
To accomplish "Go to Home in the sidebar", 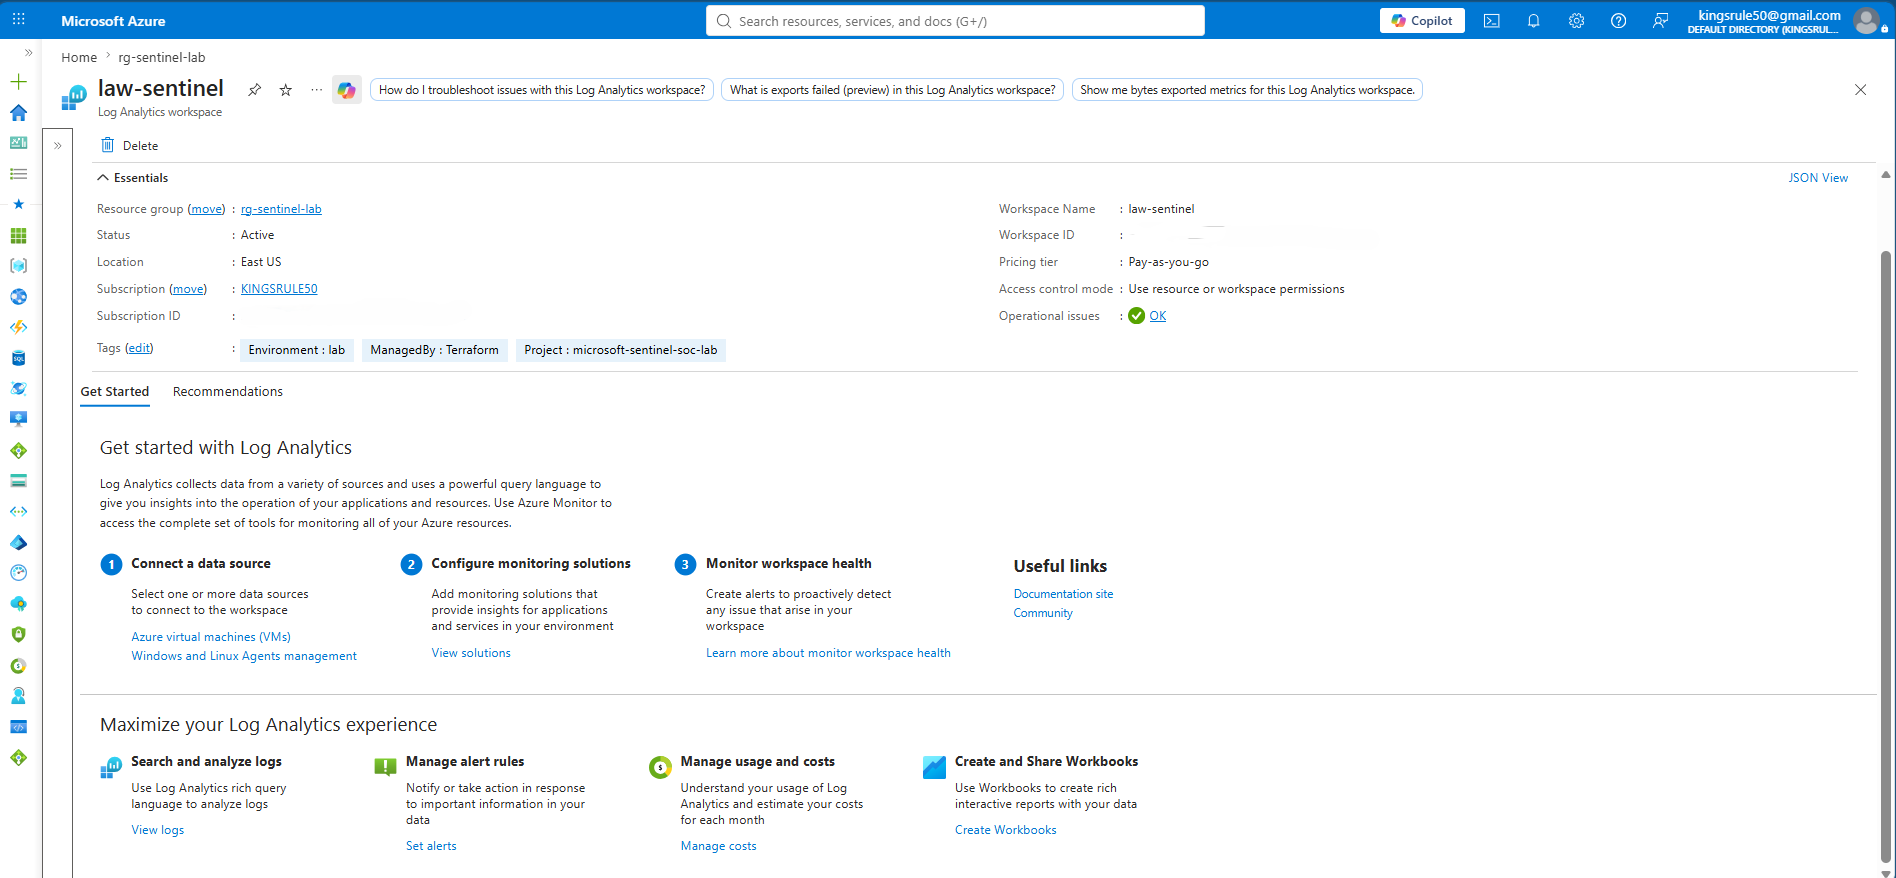I will pyautogui.click(x=18, y=113).
